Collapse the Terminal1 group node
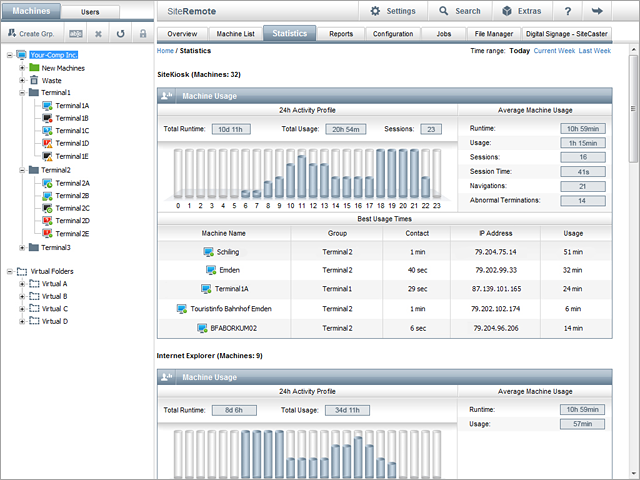Image resolution: width=640 pixels, height=480 pixels. (x=22, y=92)
